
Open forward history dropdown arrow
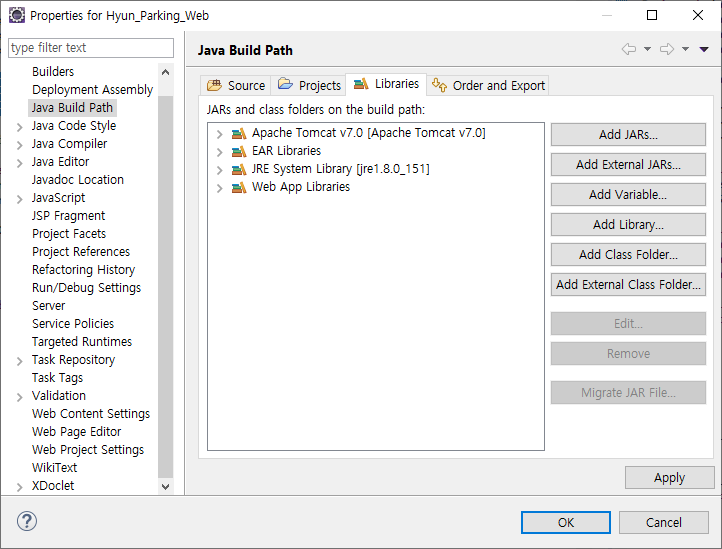tap(685, 49)
